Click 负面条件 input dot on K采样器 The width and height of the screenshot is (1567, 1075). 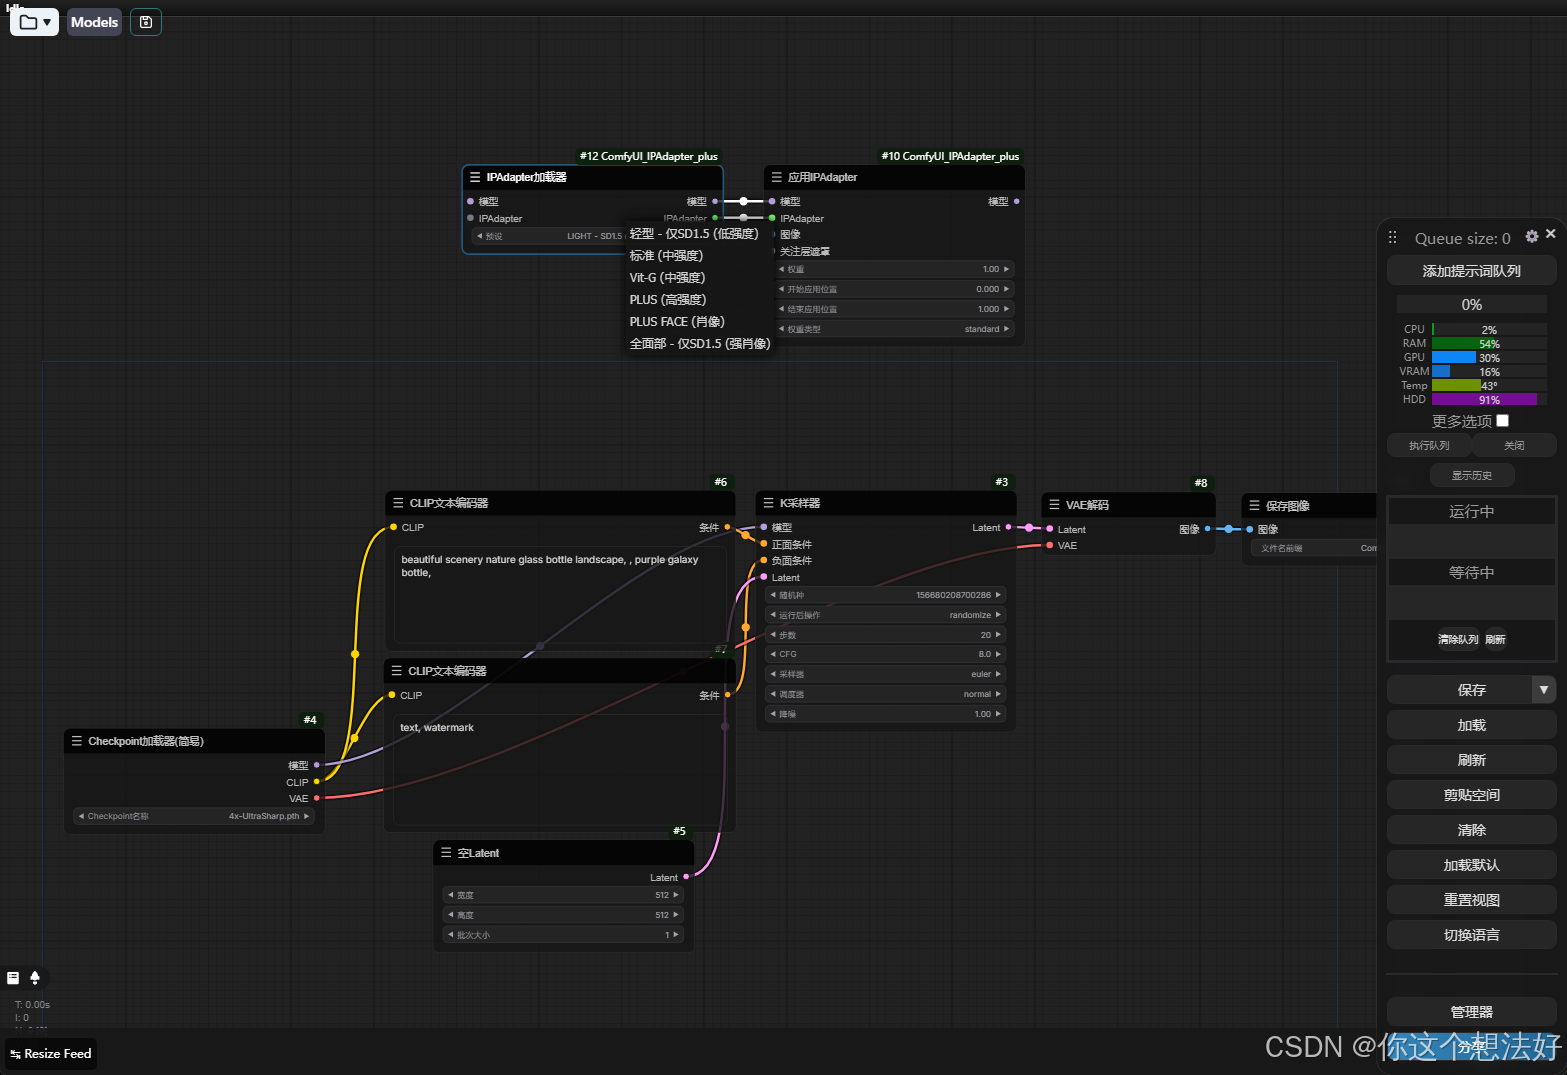(764, 560)
